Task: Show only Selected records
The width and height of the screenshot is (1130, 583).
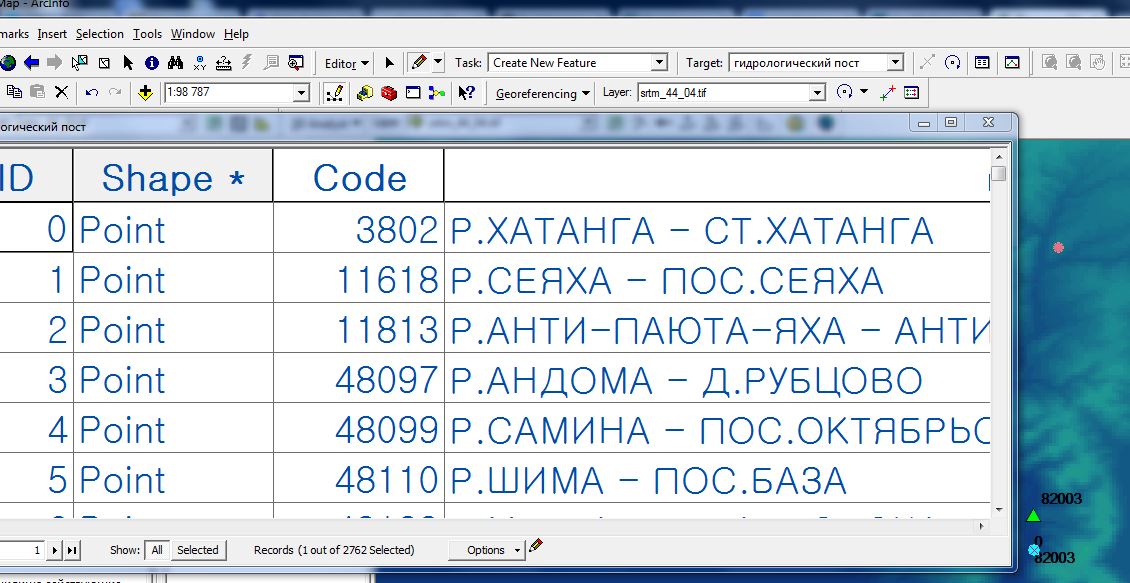Action: pyautogui.click(x=197, y=550)
